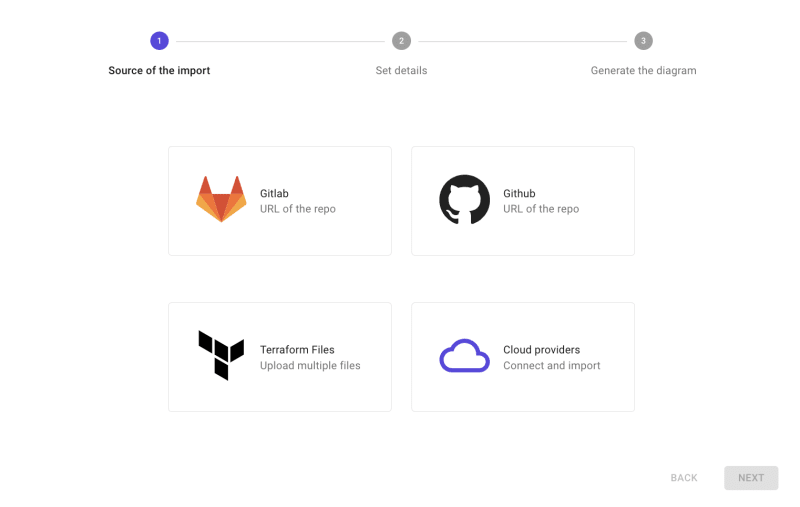Image resolution: width=800 pixels, height=507 pixels.
Task: Open the 'Generate the diagram' step label
Action: (643, 70)
